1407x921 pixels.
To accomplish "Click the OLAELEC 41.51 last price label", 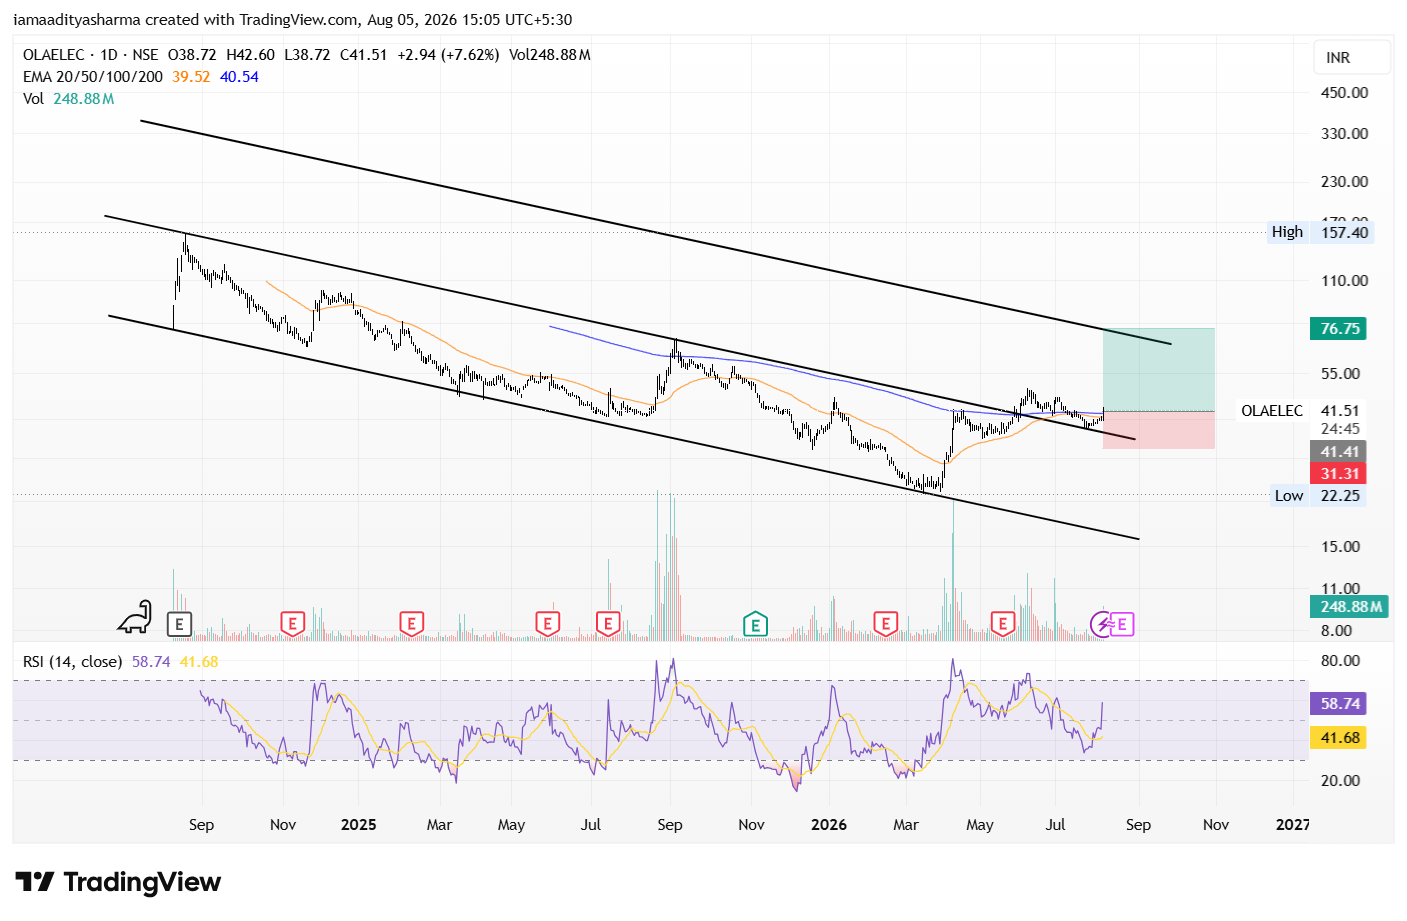I will 1301,411.
